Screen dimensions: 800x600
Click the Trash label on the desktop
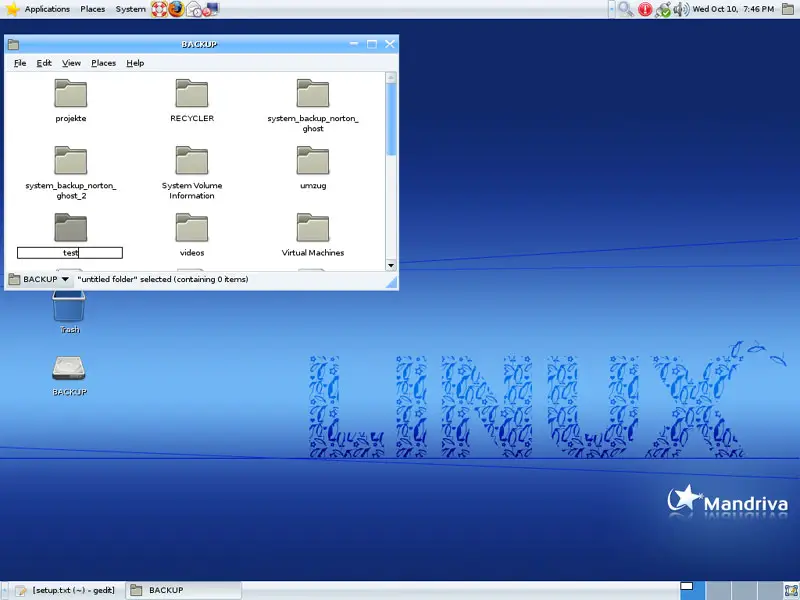click(x=70, y=330)
